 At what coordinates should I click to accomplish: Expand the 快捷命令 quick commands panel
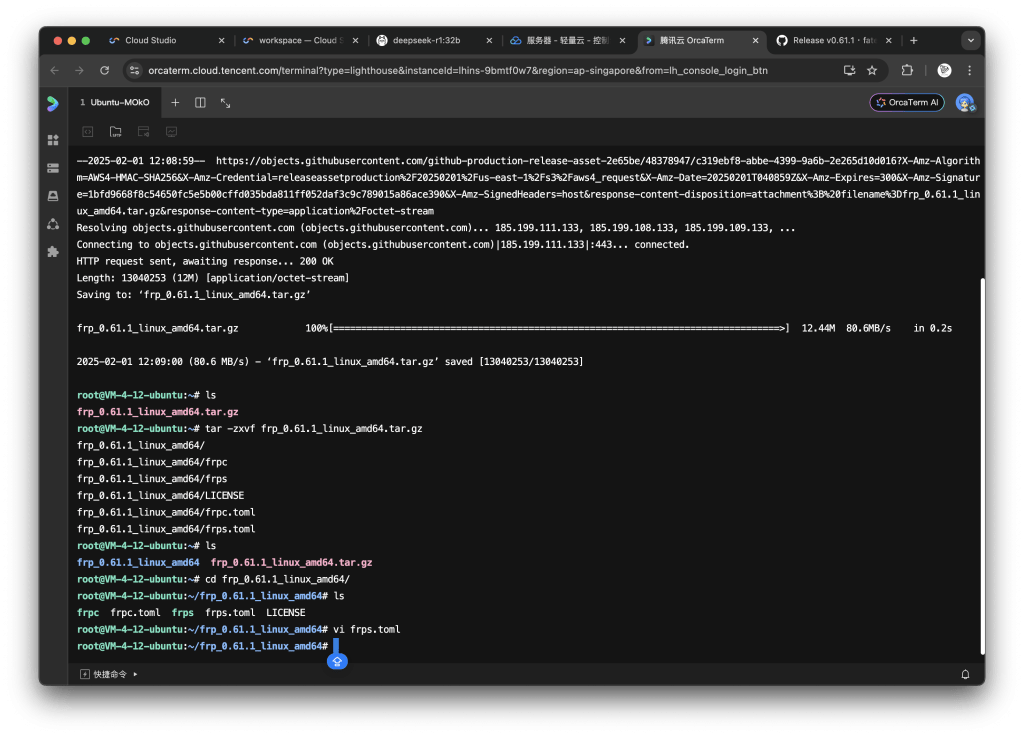[x=108, y=674]
